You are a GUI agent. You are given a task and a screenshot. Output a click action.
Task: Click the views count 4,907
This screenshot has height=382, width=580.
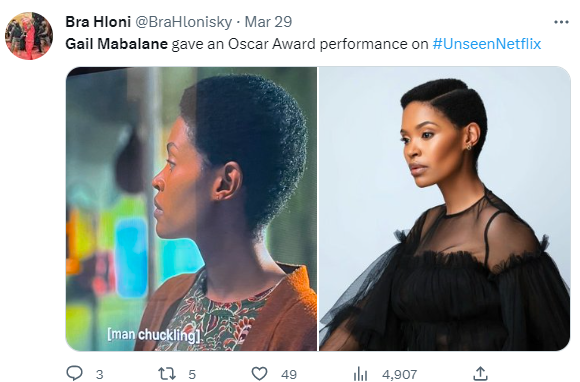click(x=399, y=375)
